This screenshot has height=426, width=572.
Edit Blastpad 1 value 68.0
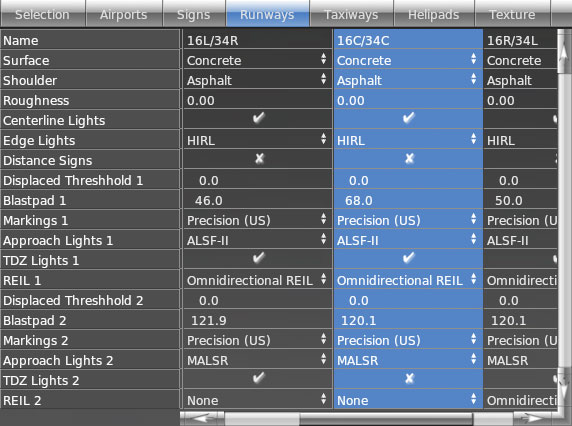(x=408, y=200)
